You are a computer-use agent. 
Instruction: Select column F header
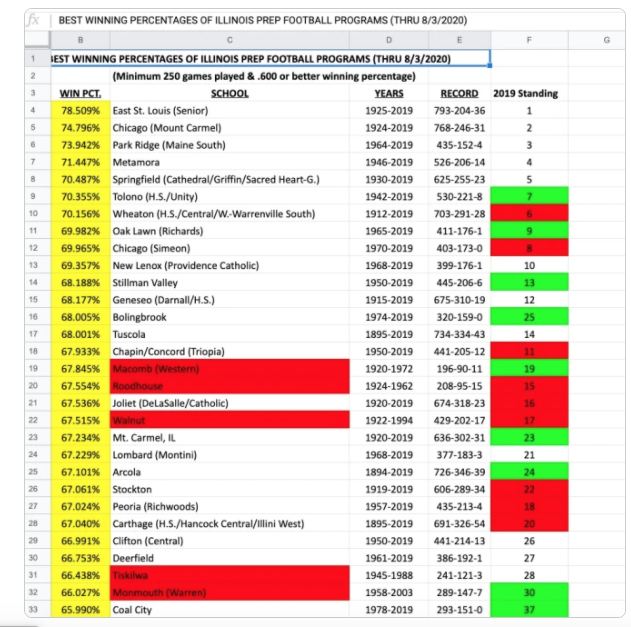pos(529,40)
